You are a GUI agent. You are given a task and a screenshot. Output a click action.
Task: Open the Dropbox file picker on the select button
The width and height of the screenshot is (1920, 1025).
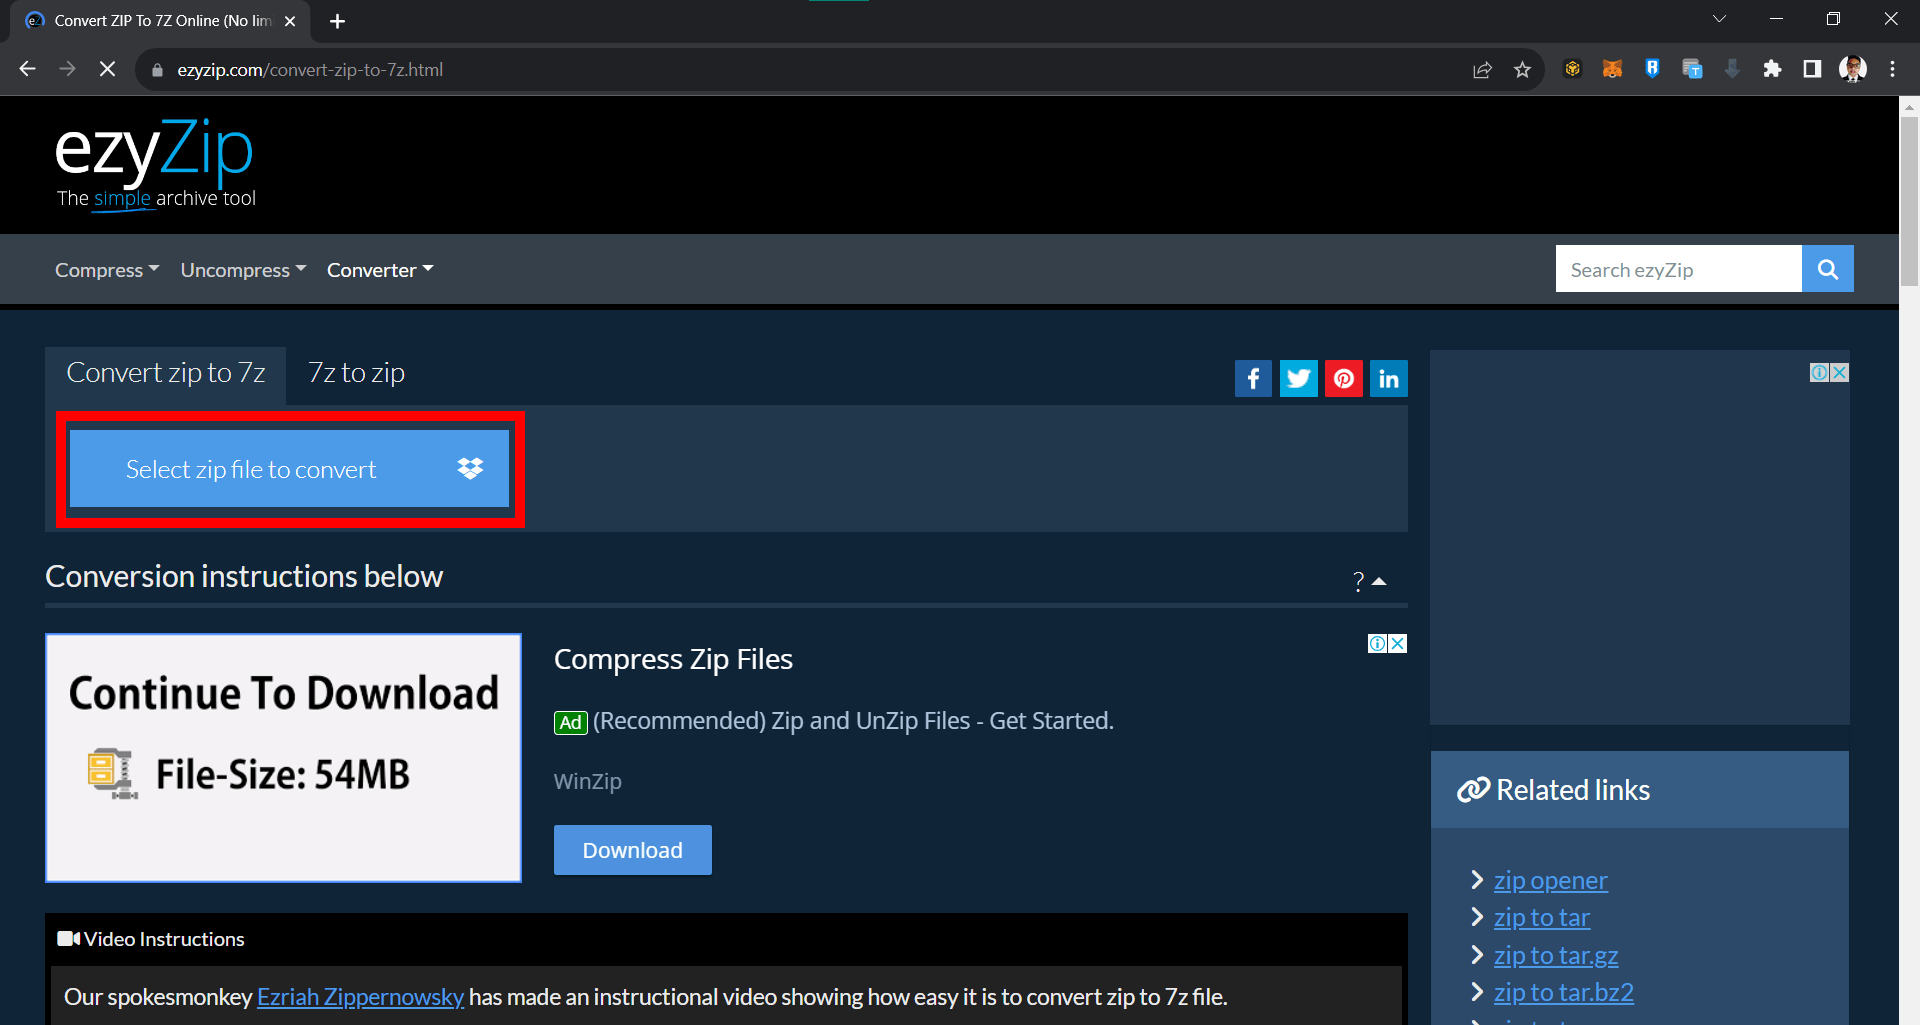(470, 468)
